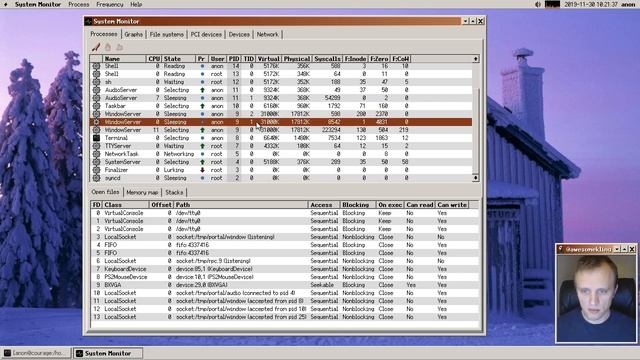
Task: Click the green priority arrow for TTYServer
Action: pos(202,146)
